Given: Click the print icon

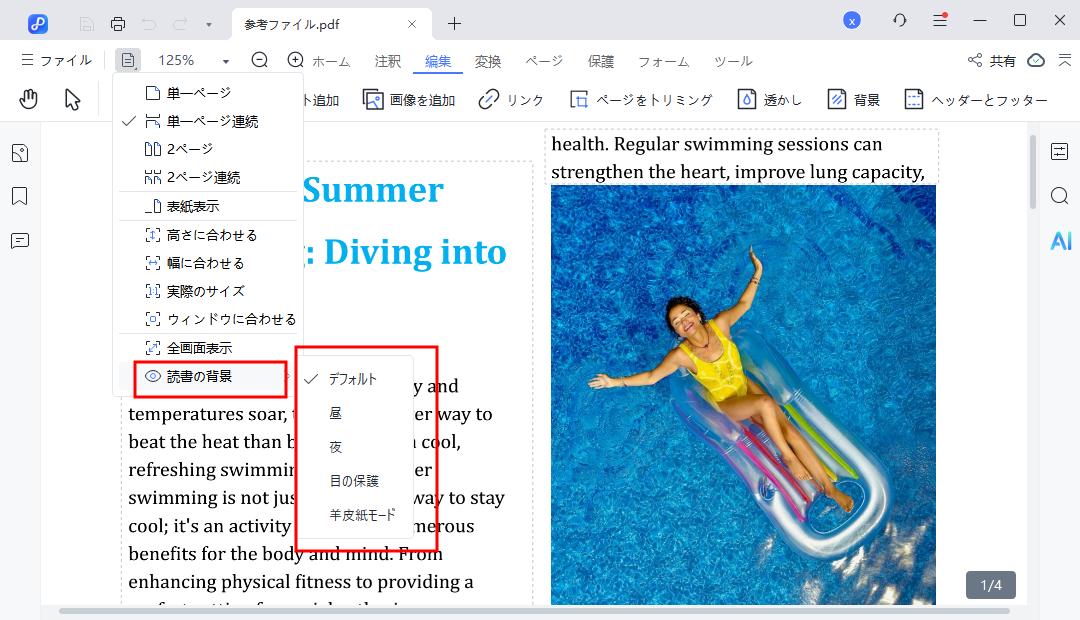Looking at the screenshot, I should pyautogui.click(x=118, y=23).
